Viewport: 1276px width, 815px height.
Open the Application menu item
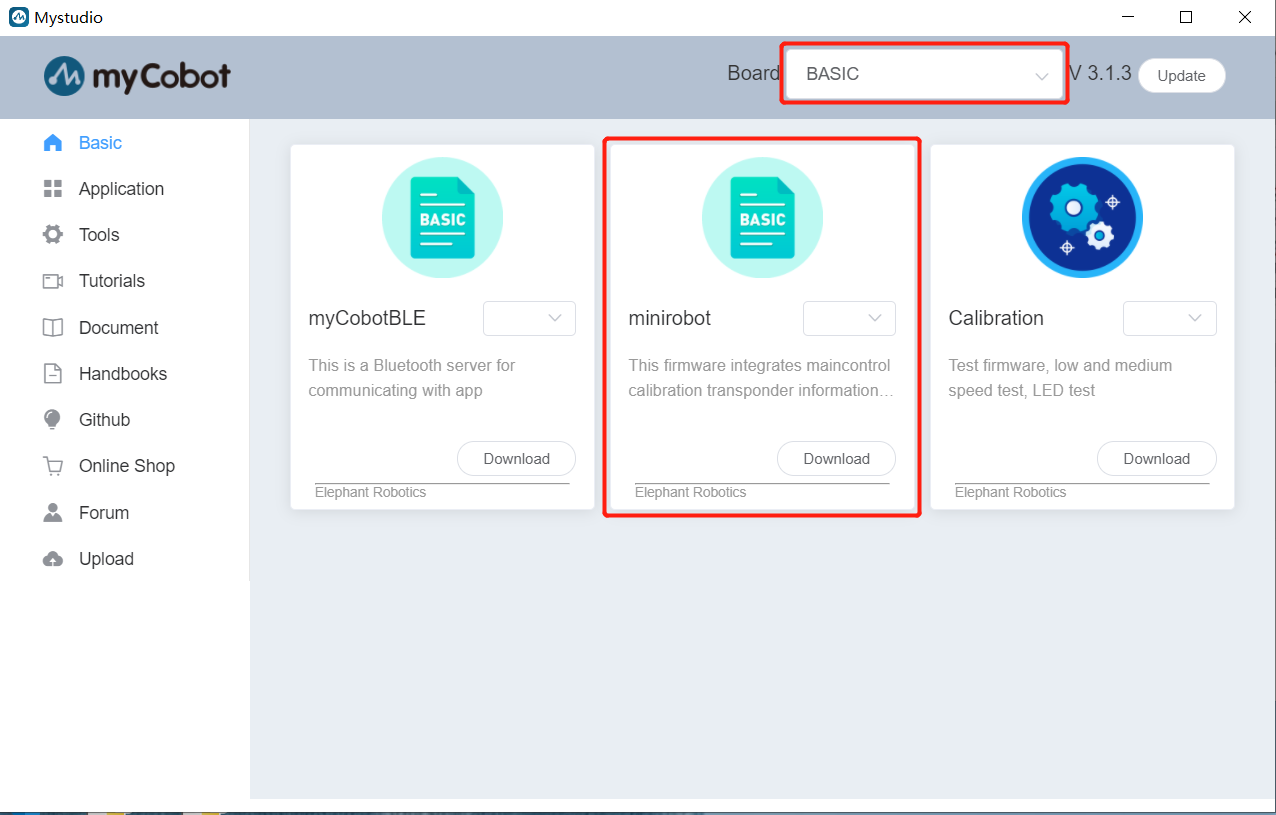[121, 189]
